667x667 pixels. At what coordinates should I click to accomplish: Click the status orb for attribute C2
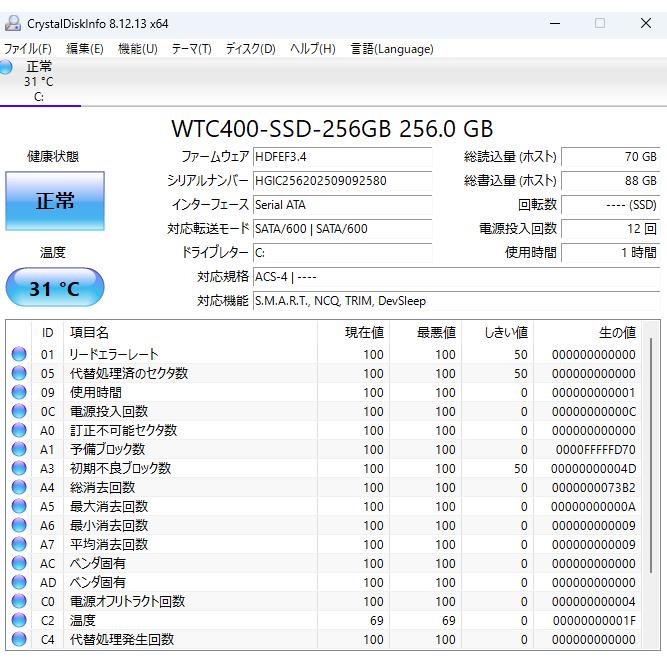click(x=19, y=620)
